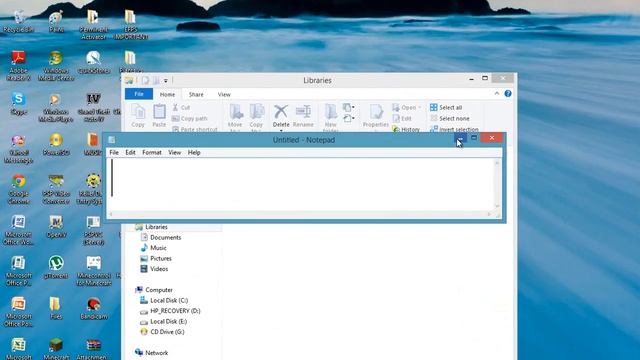This screenshot has width=640, height=360.
Task: Click the Paste button in the Libraries ribbon
Action: (x=159, y=116)
